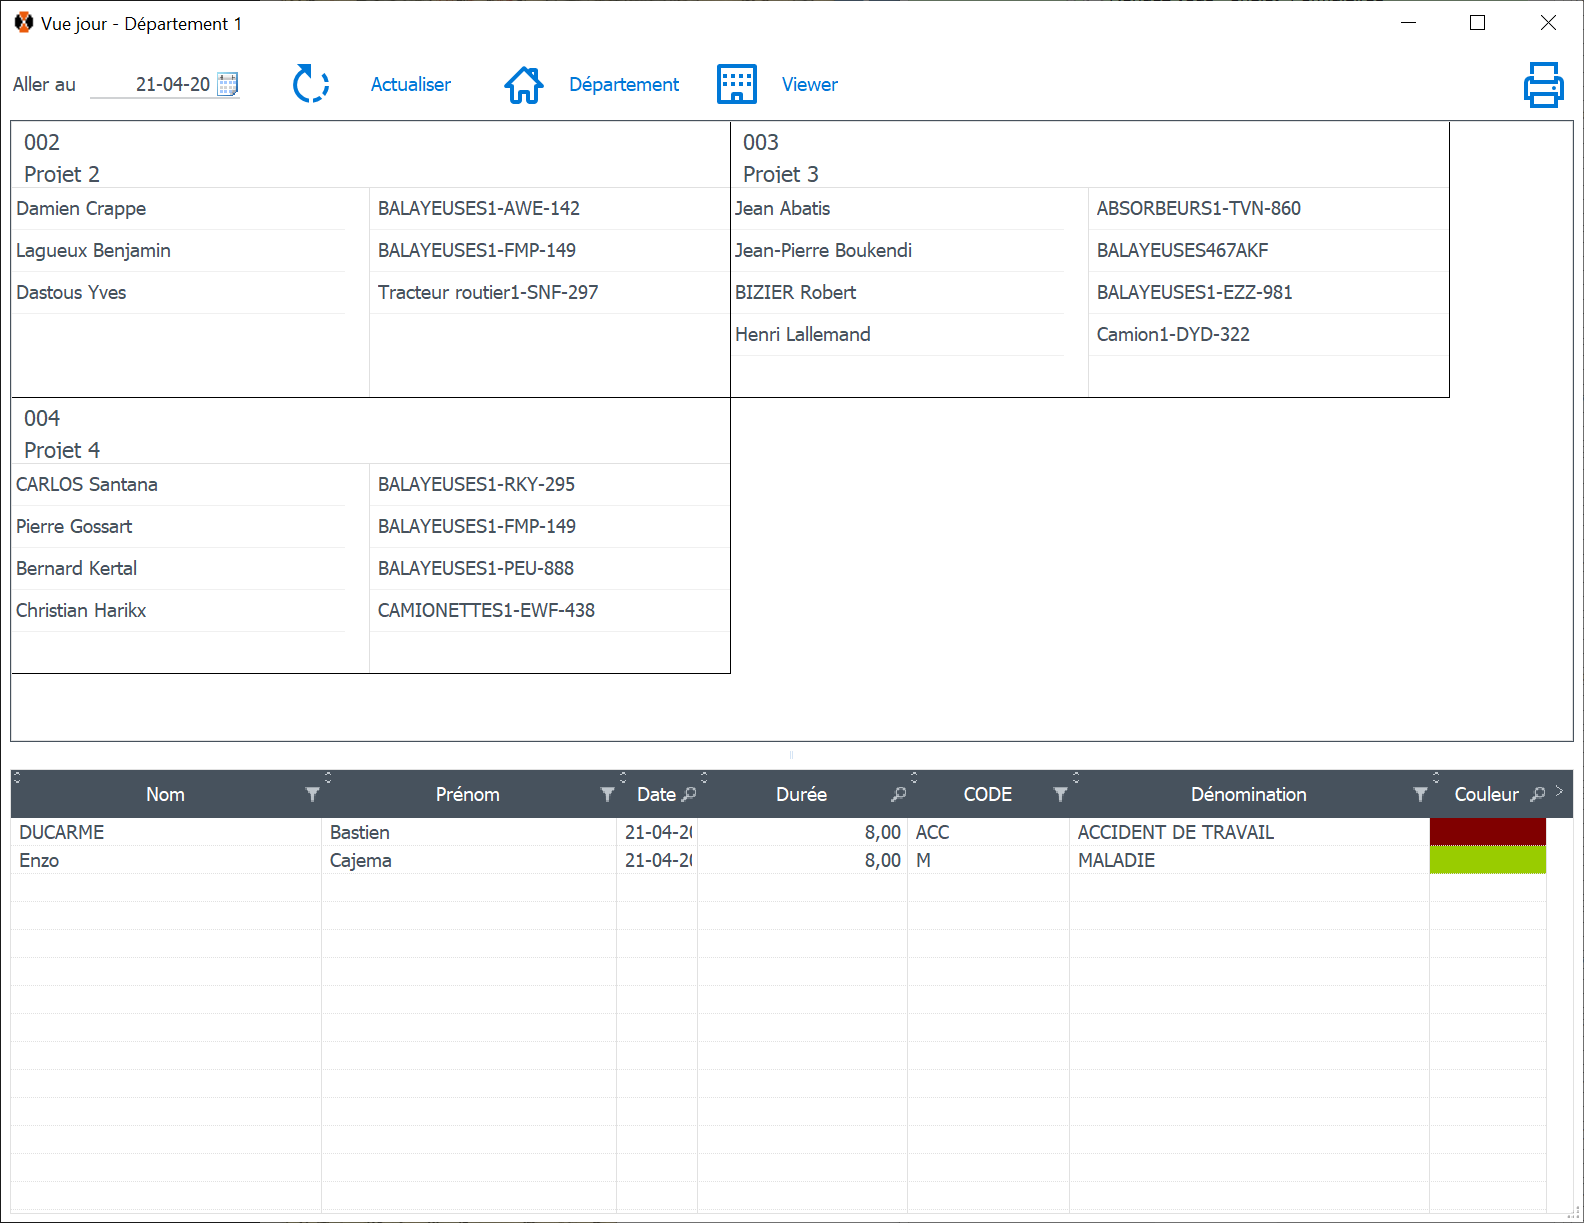Click the search icon in Durée column
1584x1223 pixels.
[899, 794]
